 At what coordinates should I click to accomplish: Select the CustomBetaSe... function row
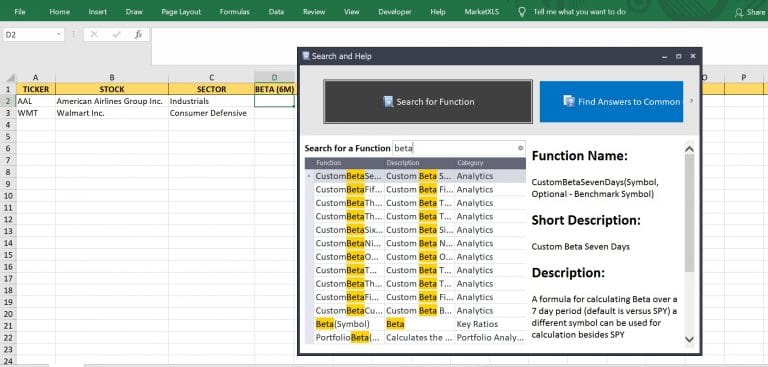(x=415, y=176)
